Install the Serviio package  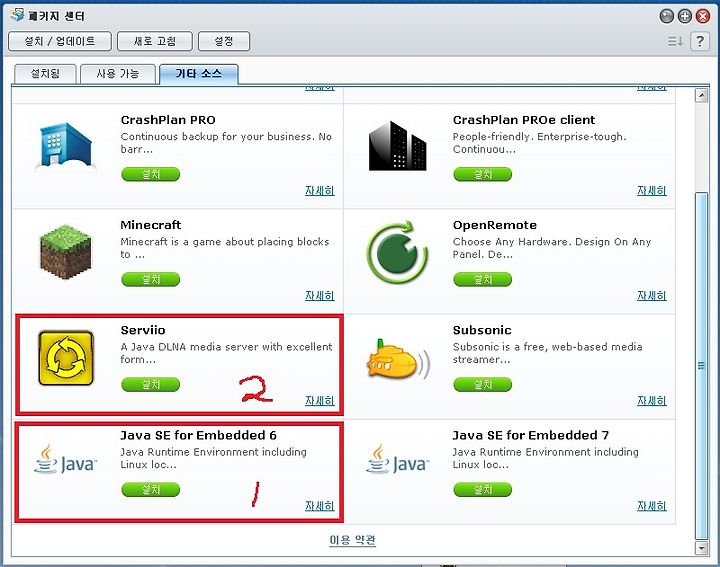[x=151, y=385]
